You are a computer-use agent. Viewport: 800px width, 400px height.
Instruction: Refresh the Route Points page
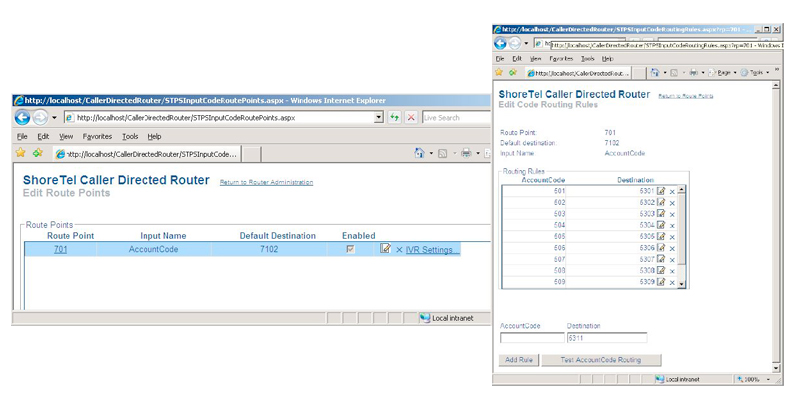pos(394,118)
